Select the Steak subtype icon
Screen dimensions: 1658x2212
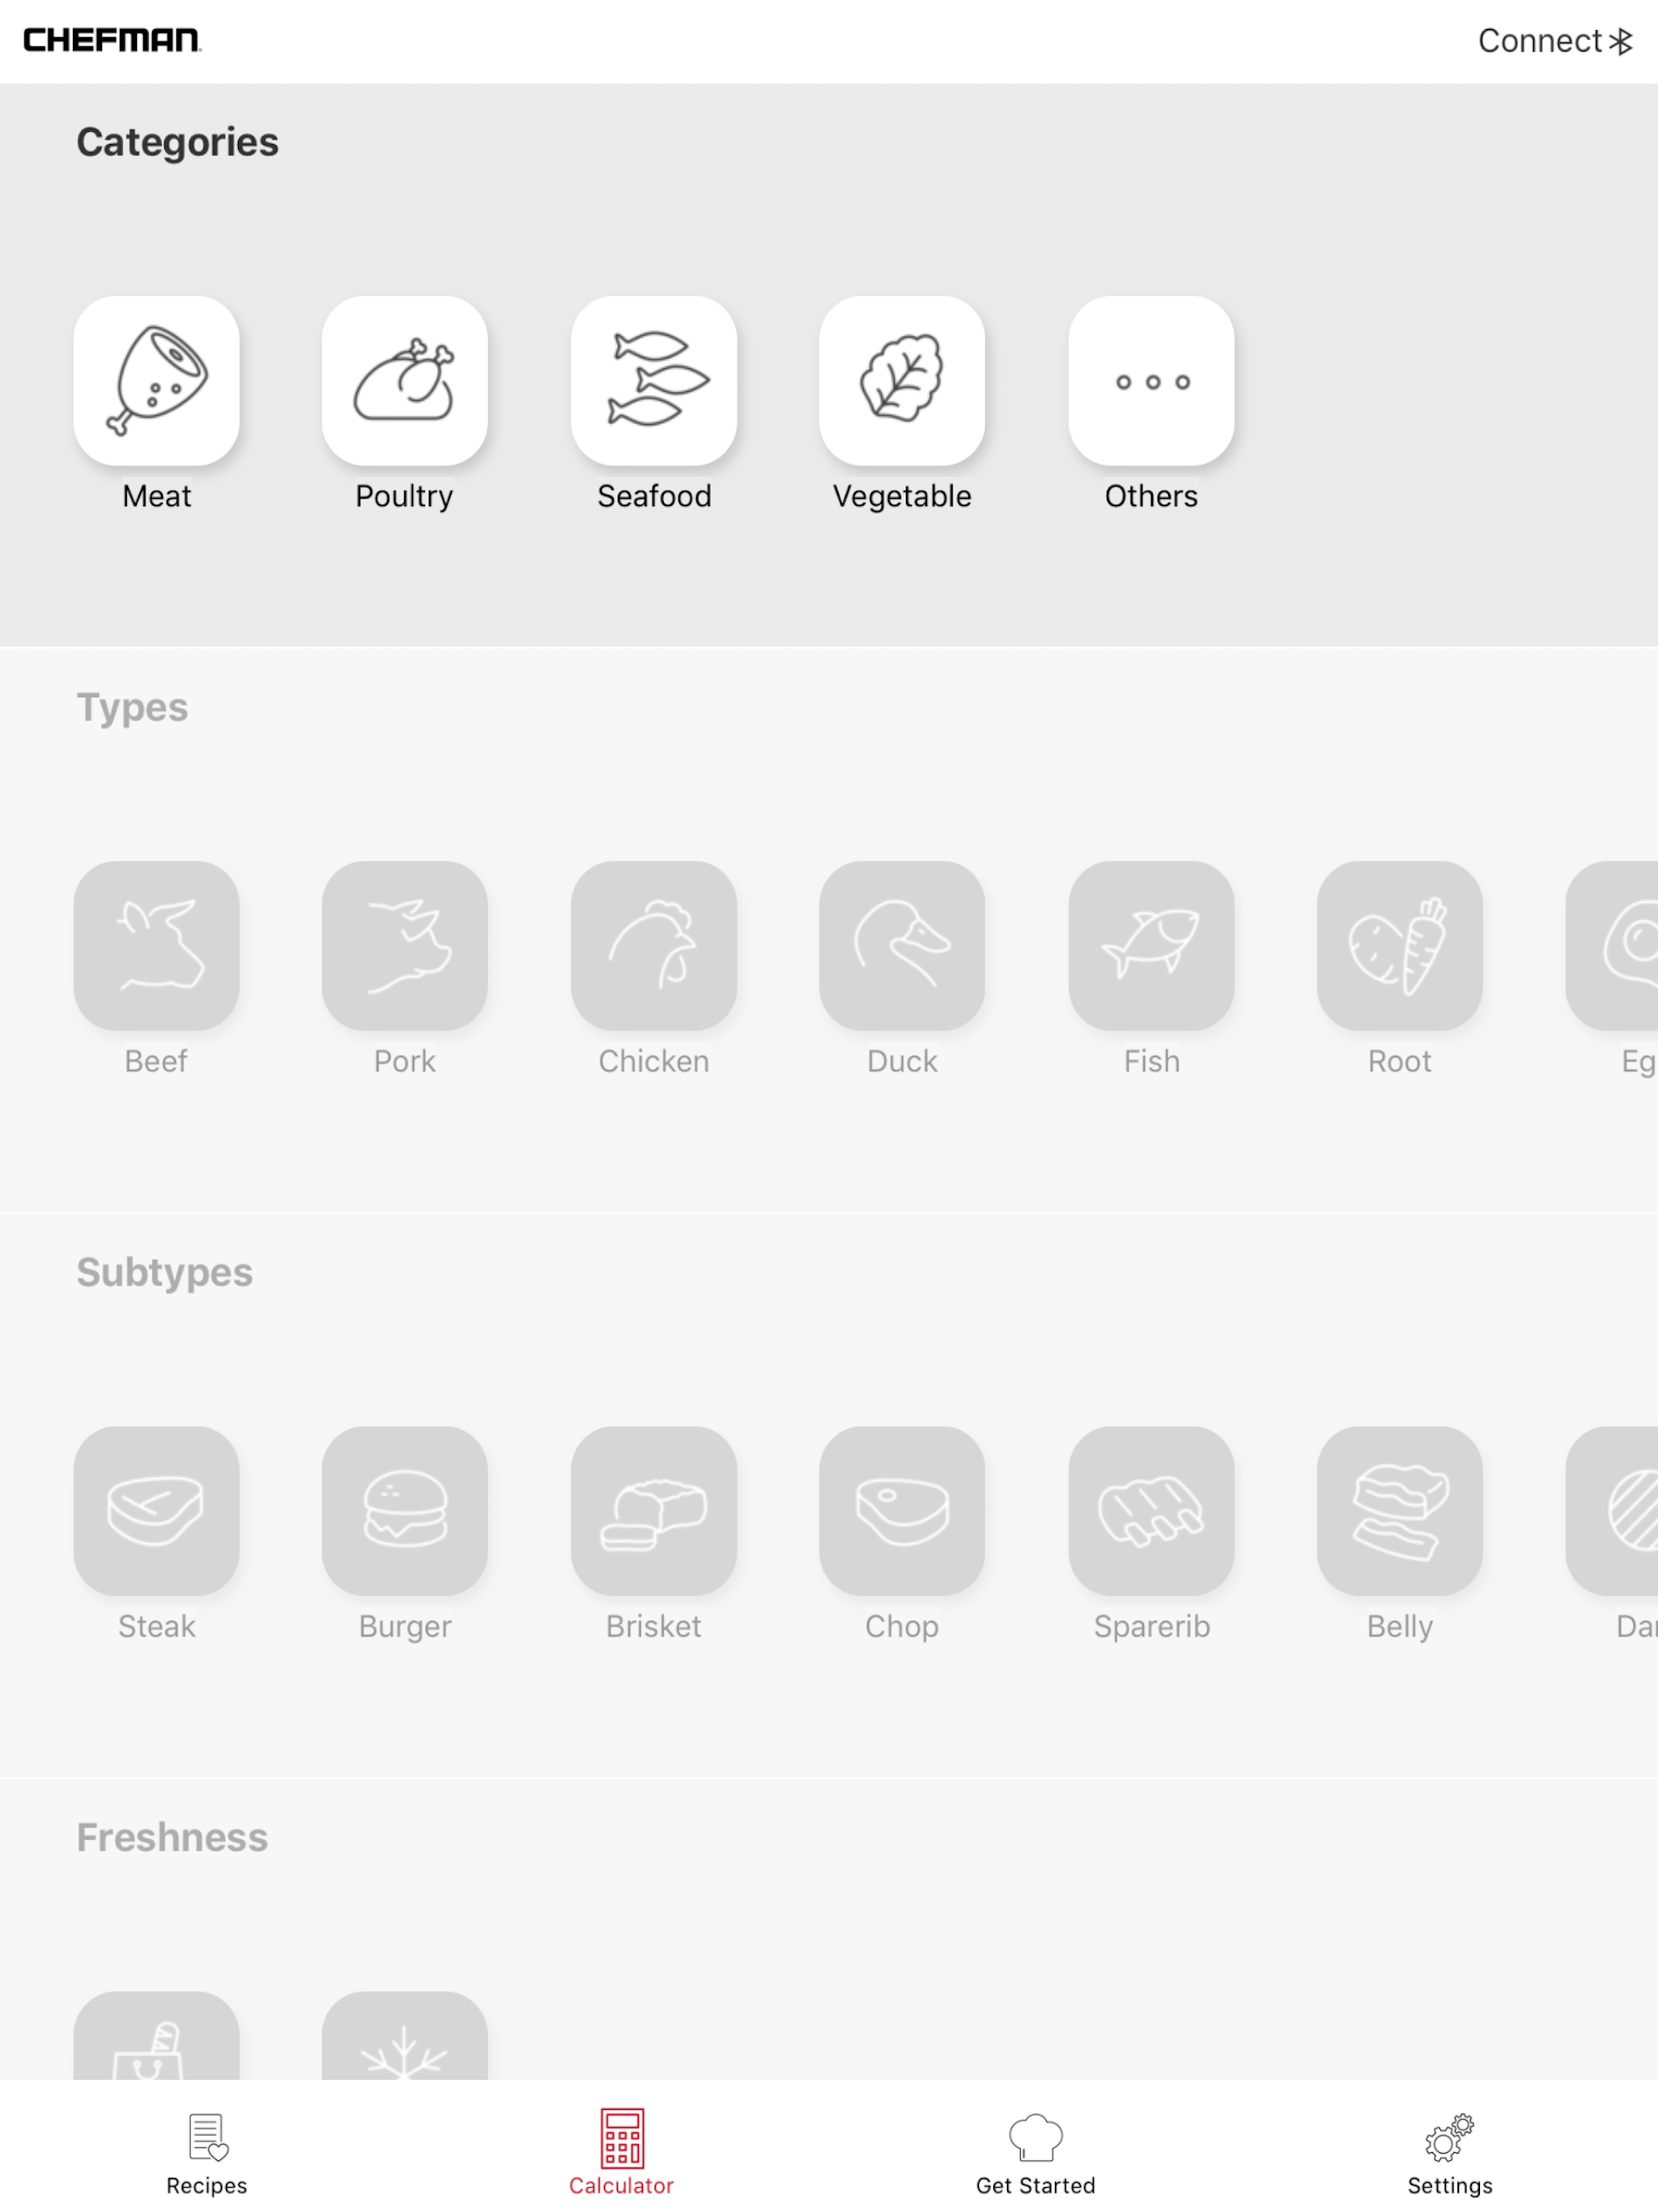tap(156, 1511)
